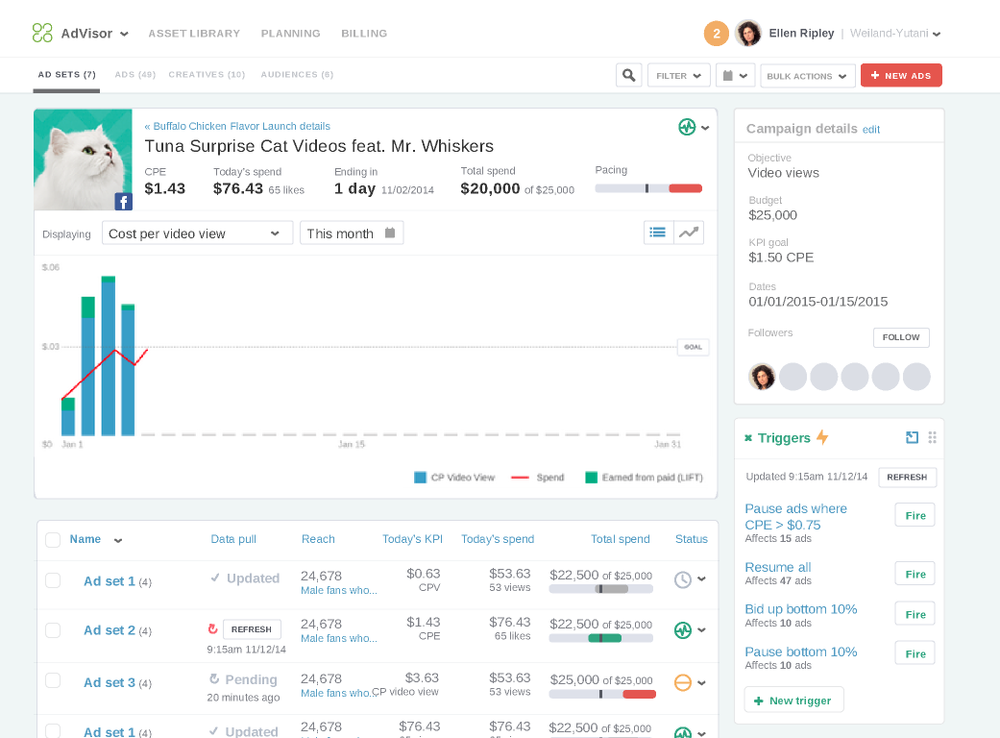Screen dimensions: 1000x738
Task: Switch to AUDIENCES (6) tab
Action: point(297,74)
